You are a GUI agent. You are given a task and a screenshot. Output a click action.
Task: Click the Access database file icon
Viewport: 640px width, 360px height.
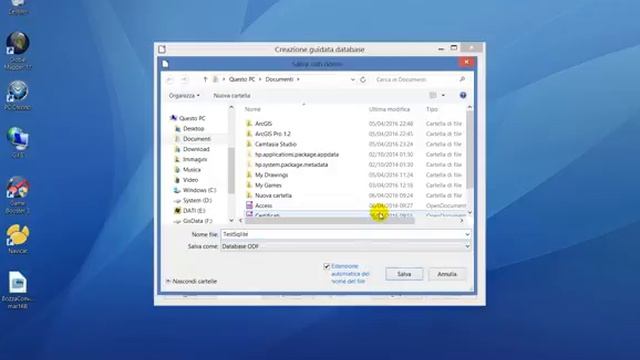pos(249,205)
